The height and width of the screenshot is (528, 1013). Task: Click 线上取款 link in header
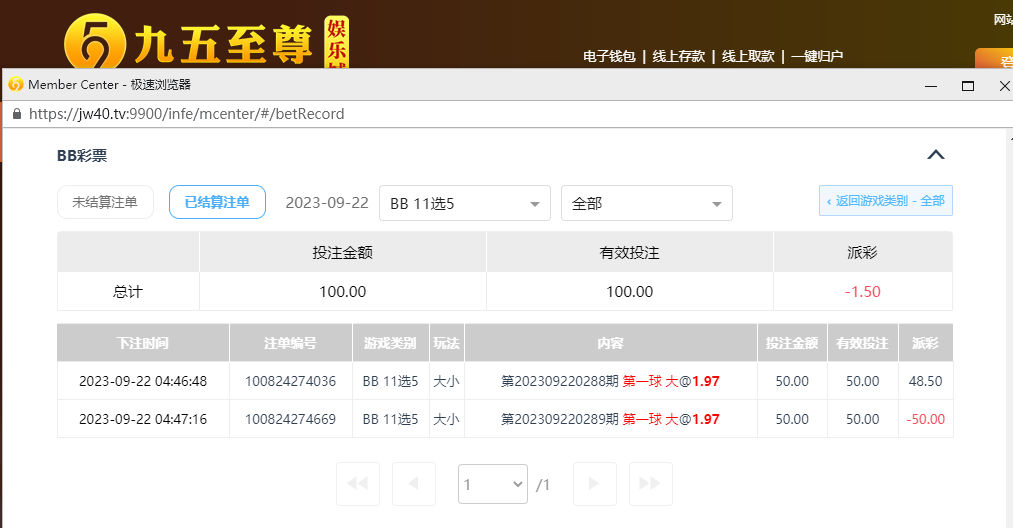click(749, 57)
